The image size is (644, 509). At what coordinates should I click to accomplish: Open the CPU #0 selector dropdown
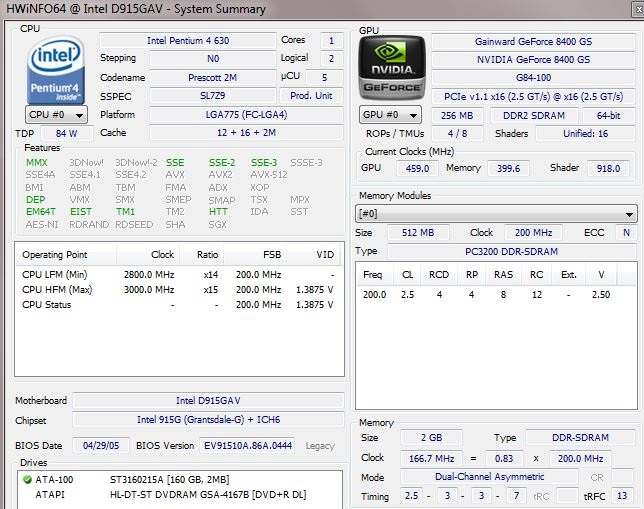[x=56, y=115]
